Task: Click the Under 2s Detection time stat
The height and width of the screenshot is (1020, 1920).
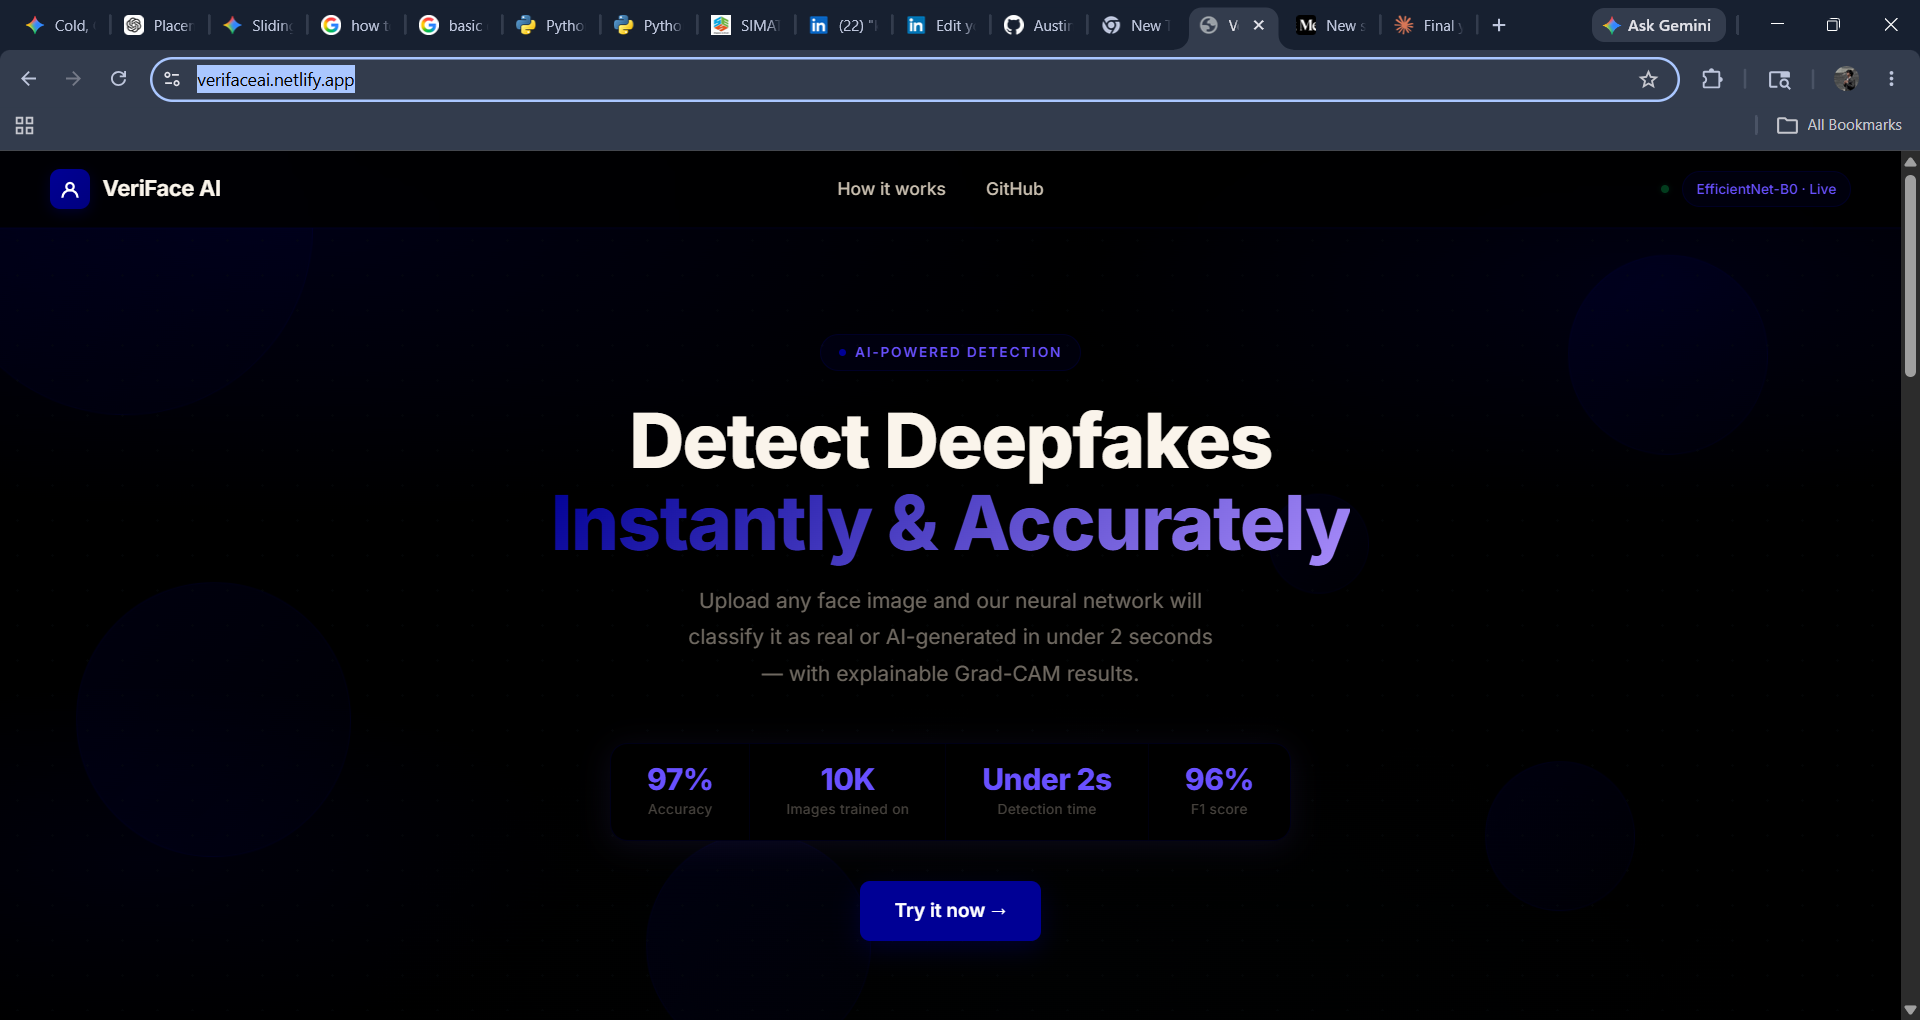Action: [x=1047, y=791]
